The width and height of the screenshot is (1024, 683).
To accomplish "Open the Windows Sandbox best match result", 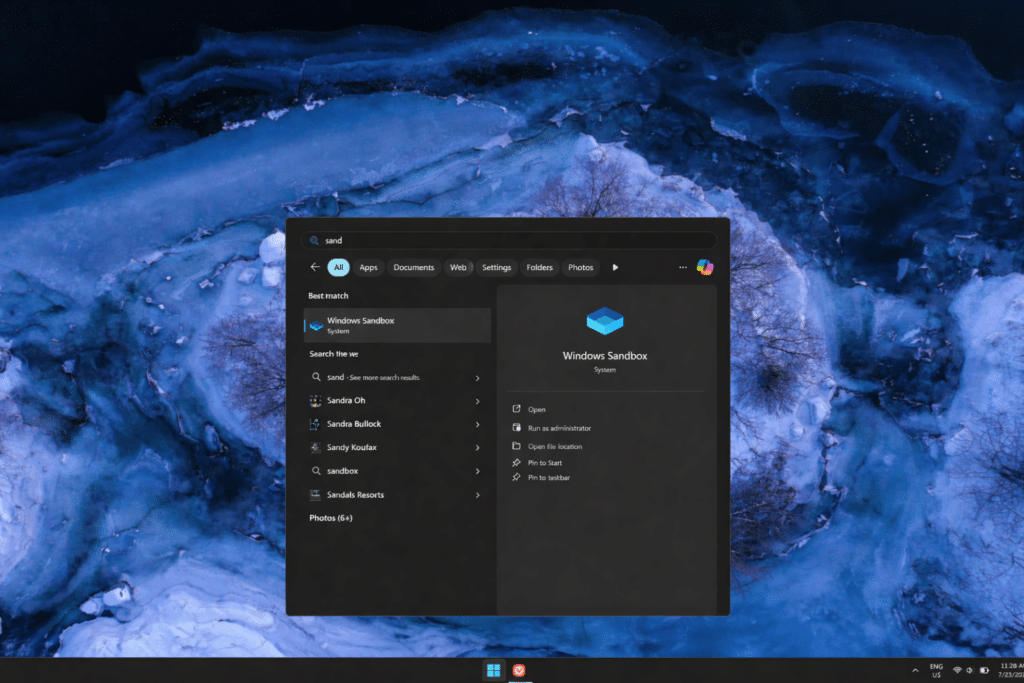I will [397, 325].
